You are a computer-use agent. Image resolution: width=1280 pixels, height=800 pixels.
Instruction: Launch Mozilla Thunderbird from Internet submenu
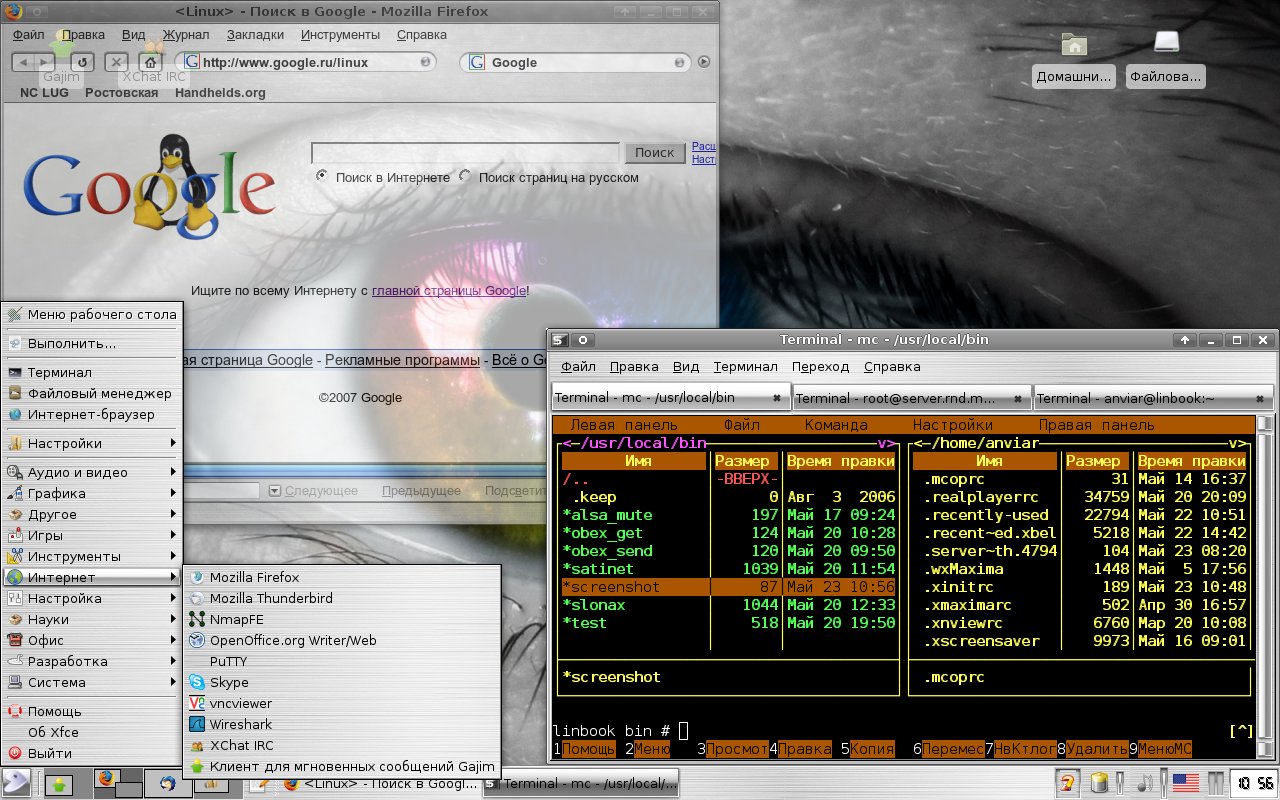pos(342,598)
